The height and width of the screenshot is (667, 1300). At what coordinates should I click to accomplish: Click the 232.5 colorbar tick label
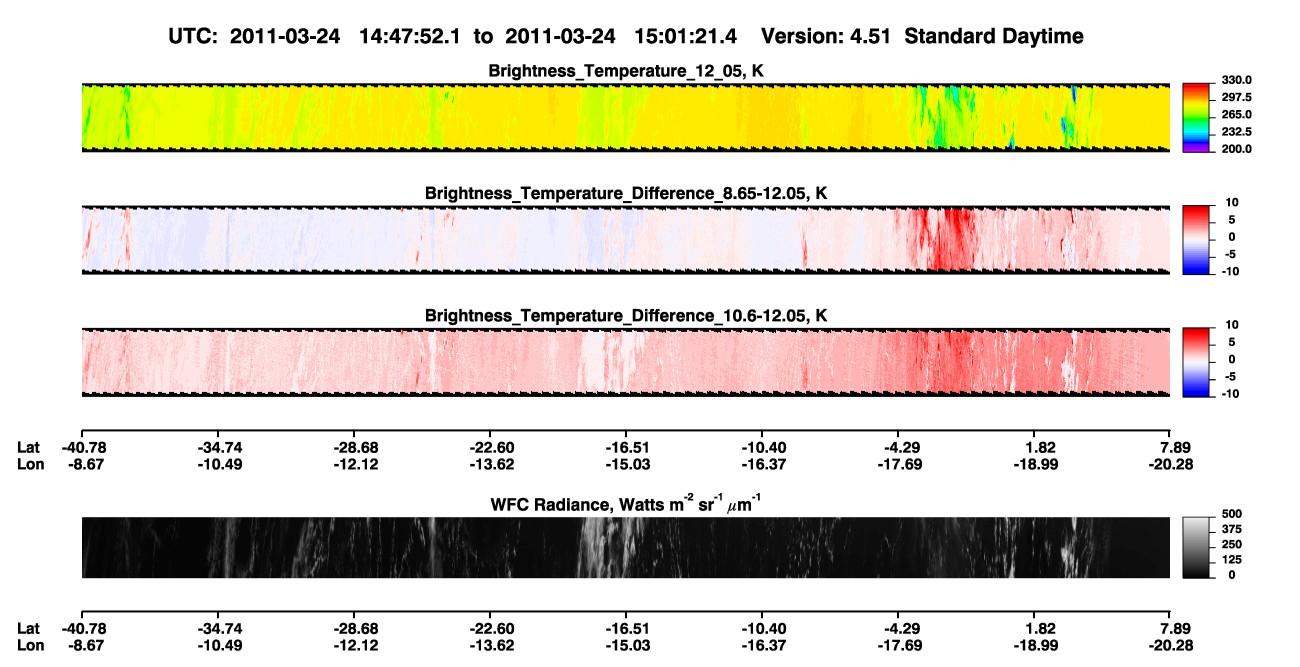tap(1236, 132)
